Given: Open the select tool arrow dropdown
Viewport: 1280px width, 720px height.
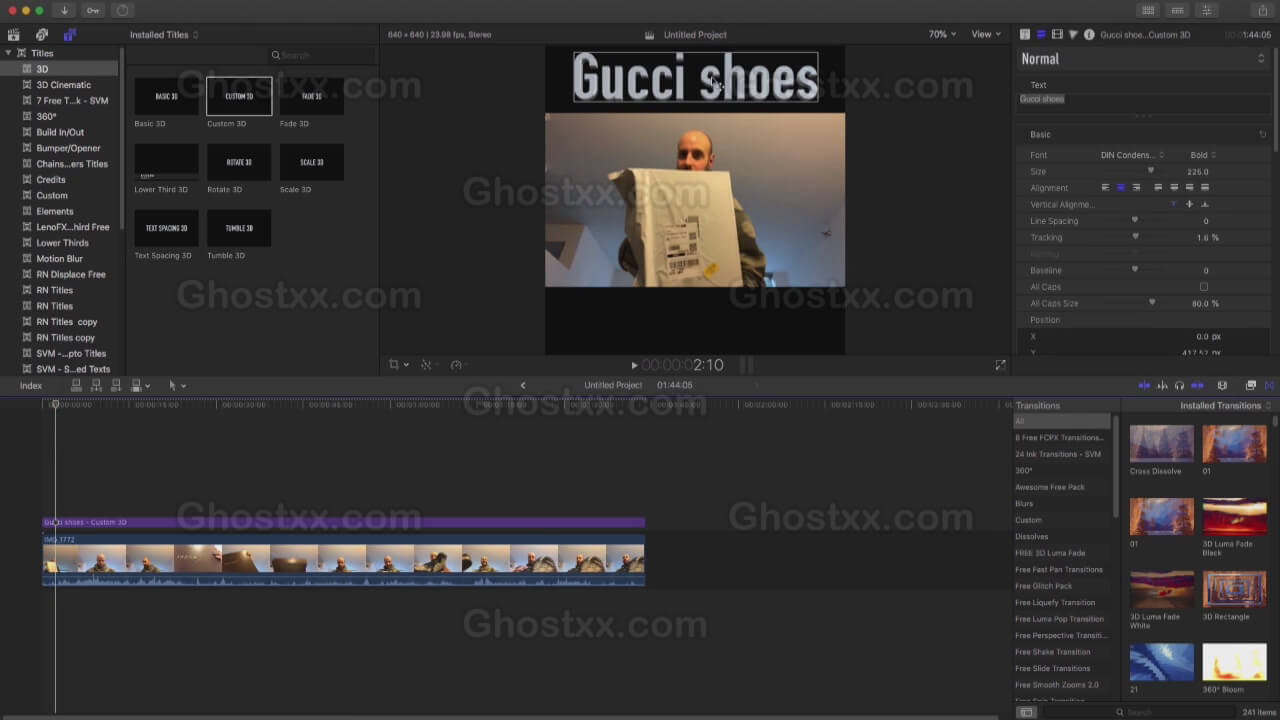Looking at the screenshot, I should 176,385.
